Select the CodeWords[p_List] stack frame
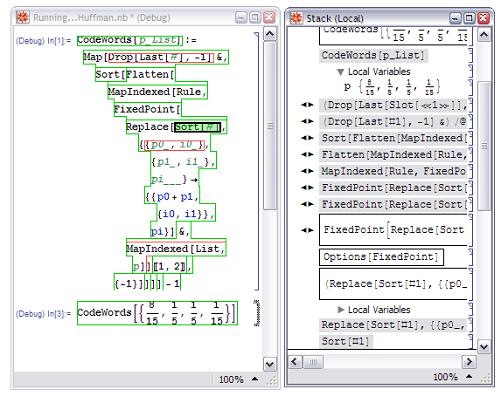Screen dimensions: 501x397 click(x=373, y=55)
